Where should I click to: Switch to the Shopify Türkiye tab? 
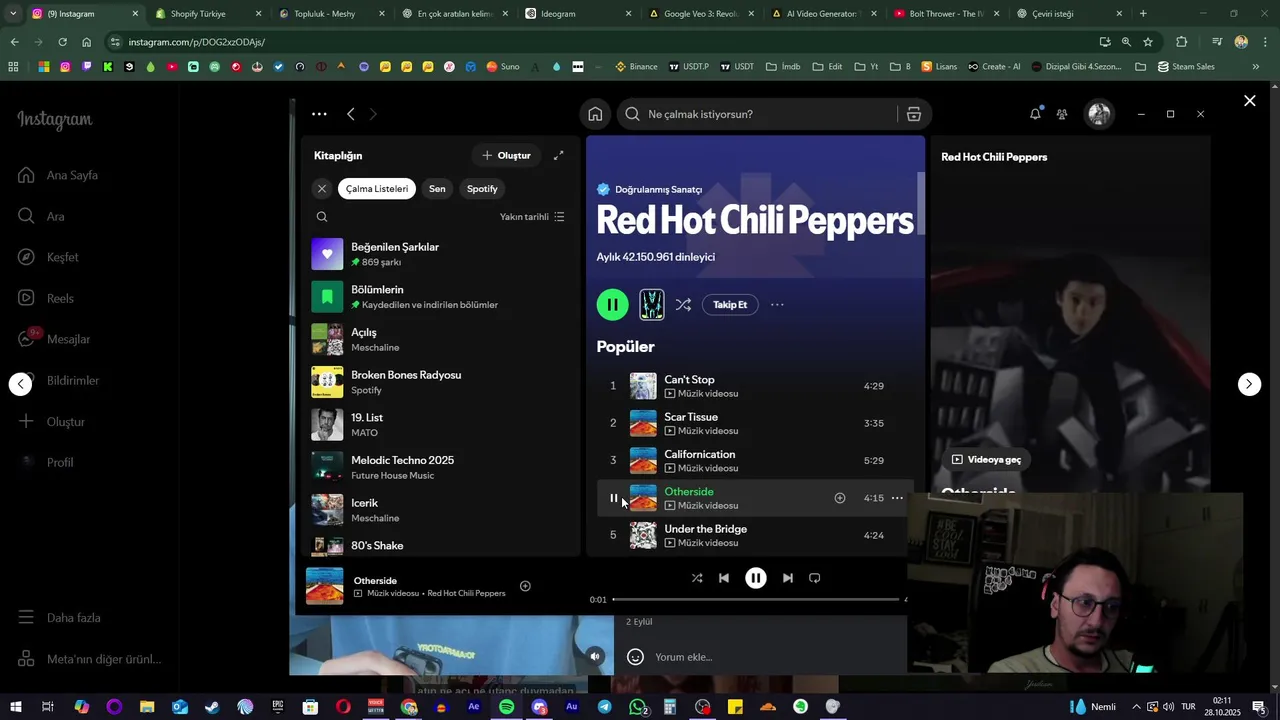click(206, 14)
